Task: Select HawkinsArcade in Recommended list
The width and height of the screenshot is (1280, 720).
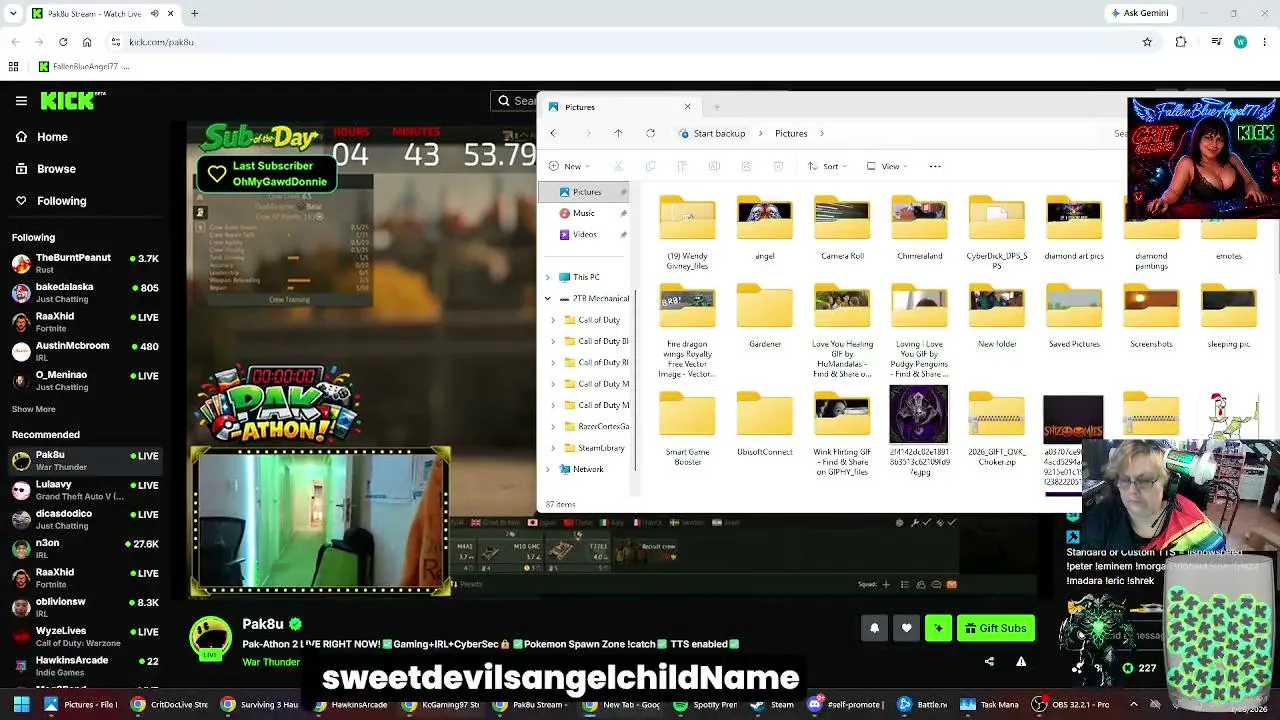Action: pos(87,665)
